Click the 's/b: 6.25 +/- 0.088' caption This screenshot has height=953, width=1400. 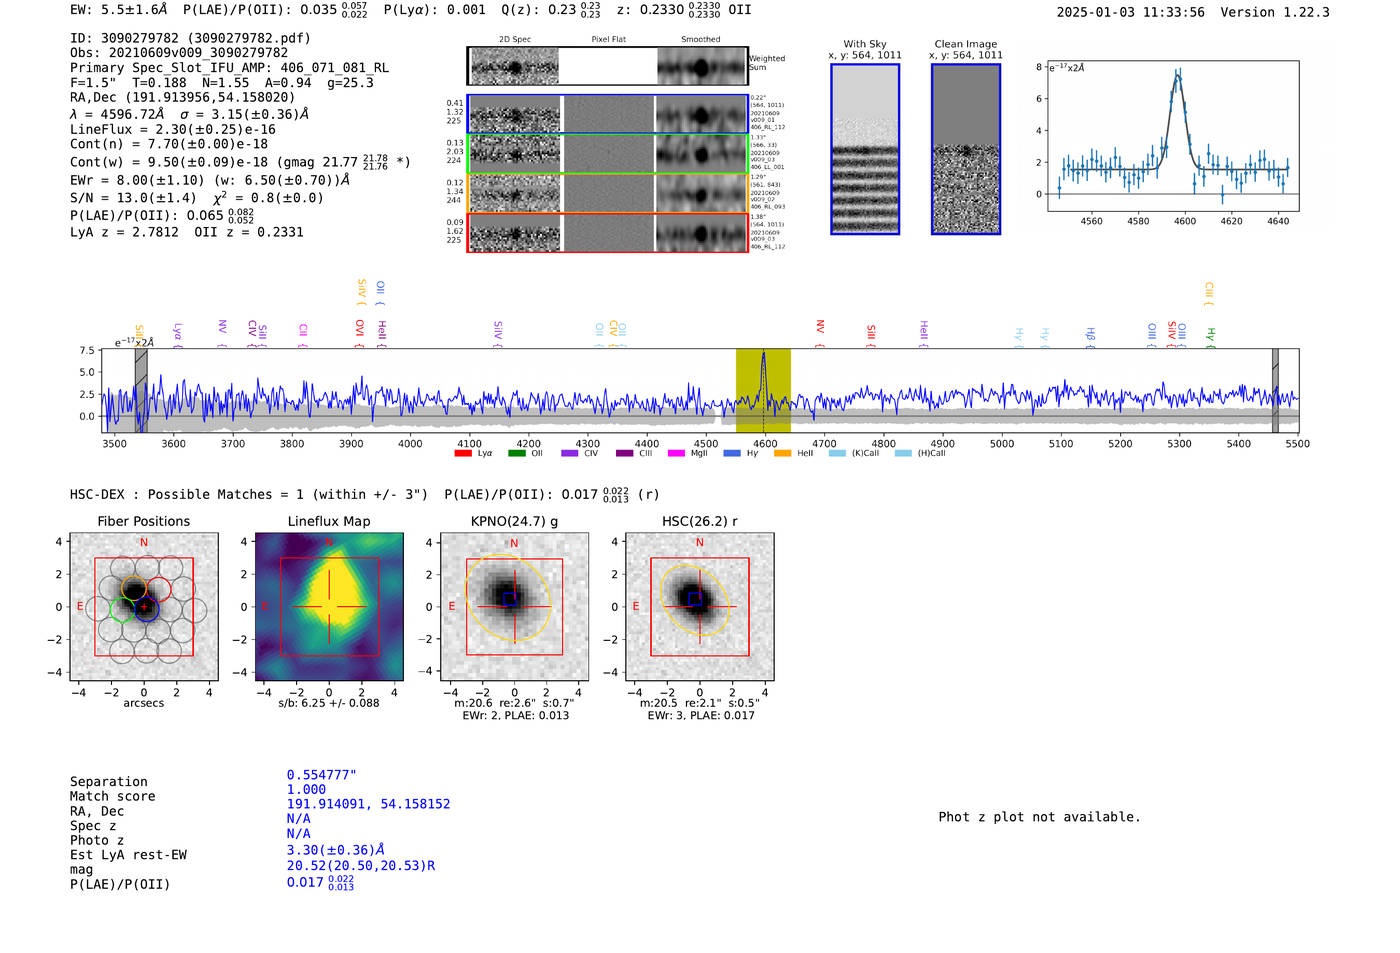click(329, 703)
